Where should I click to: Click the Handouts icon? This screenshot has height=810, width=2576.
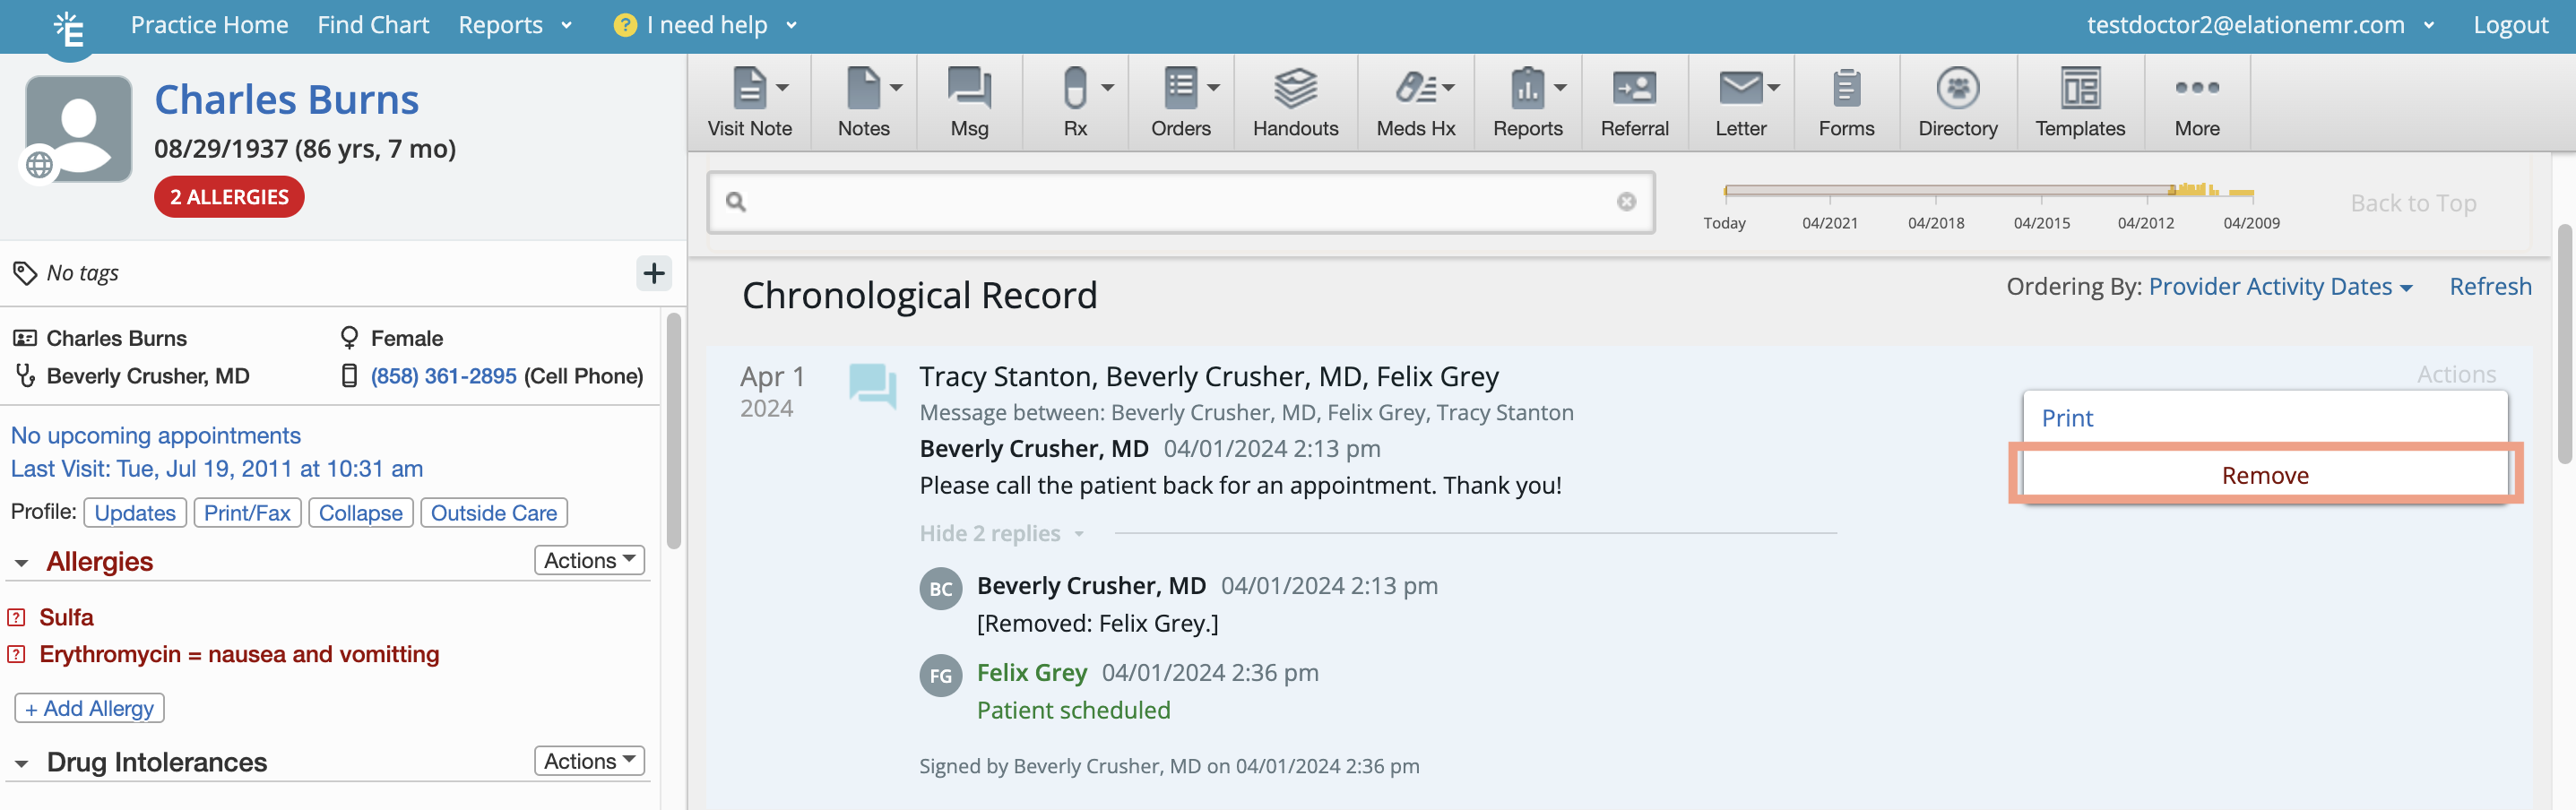[x=1295, y=100]
